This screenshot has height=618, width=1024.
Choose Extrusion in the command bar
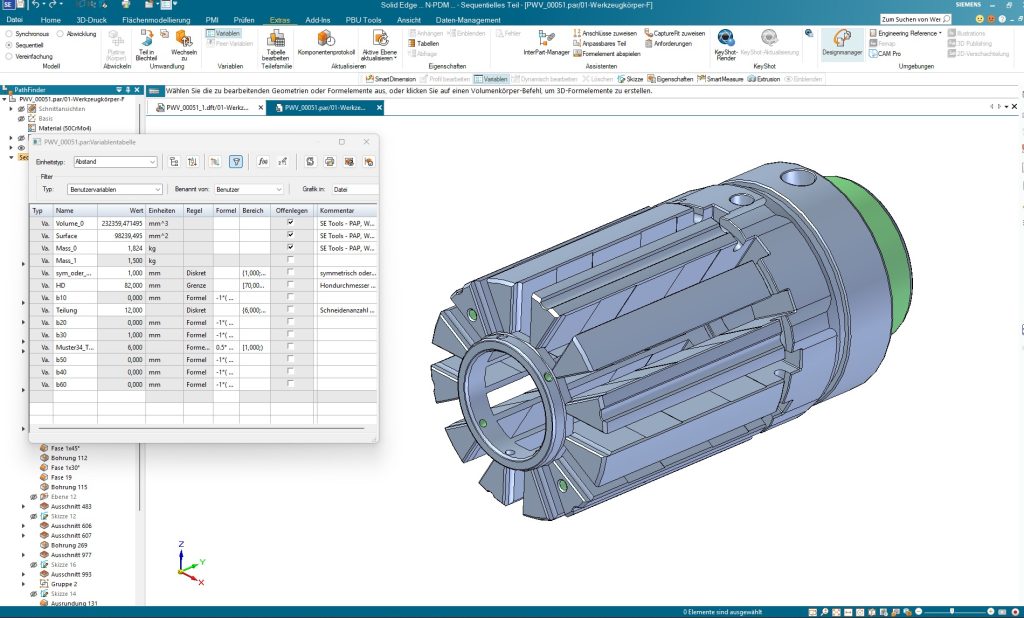pyautogui.click(x=763, y=79)
